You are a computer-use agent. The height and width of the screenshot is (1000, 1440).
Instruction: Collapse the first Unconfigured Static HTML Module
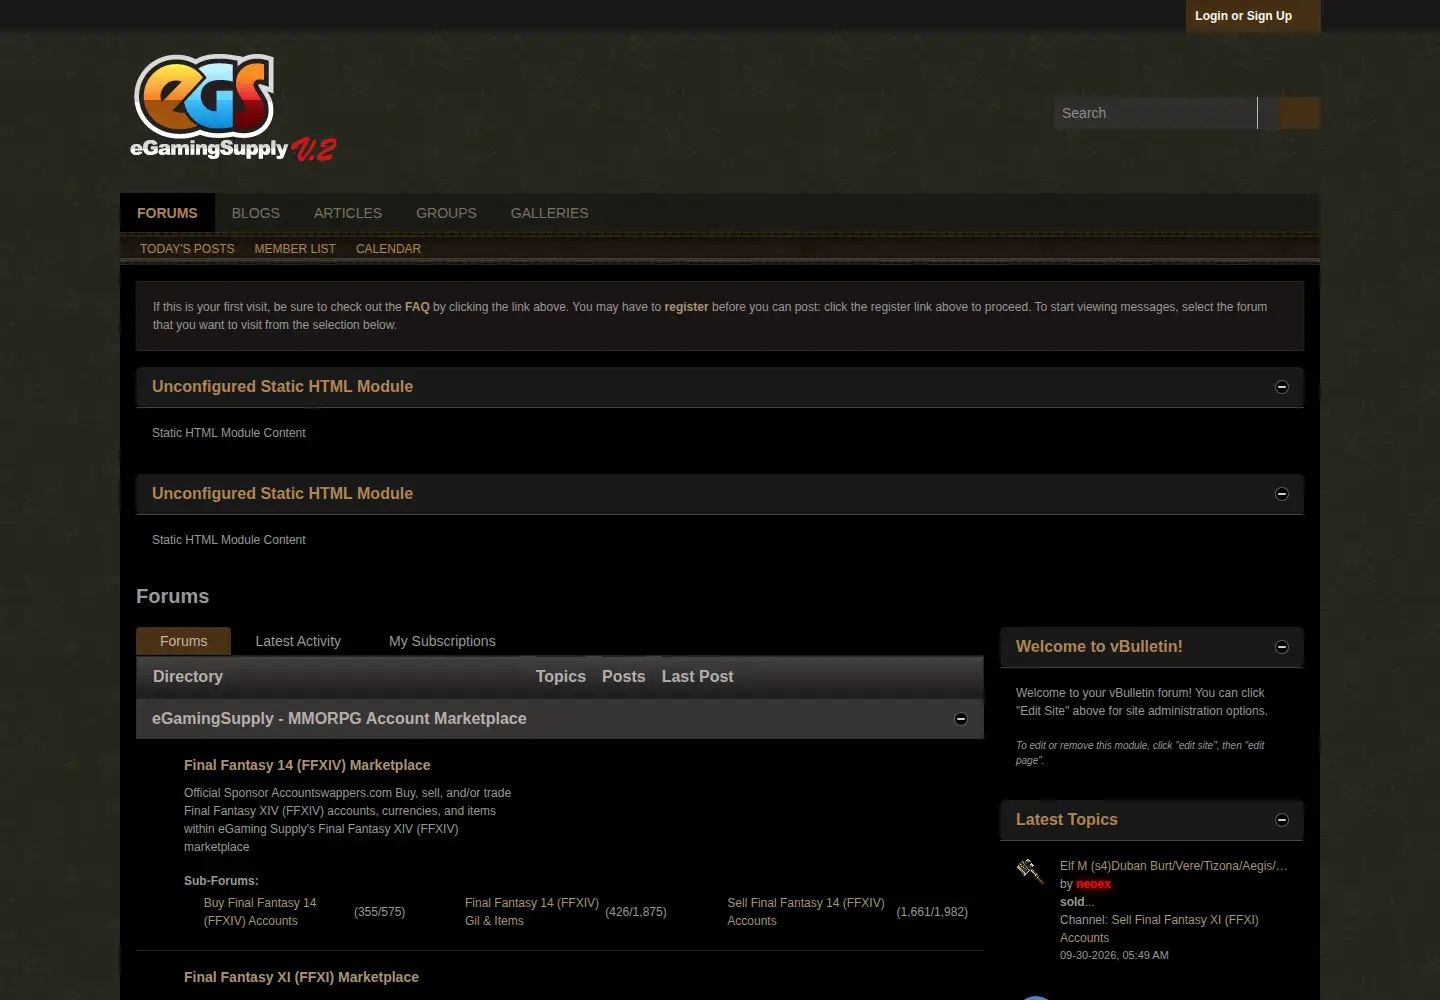1282,387
